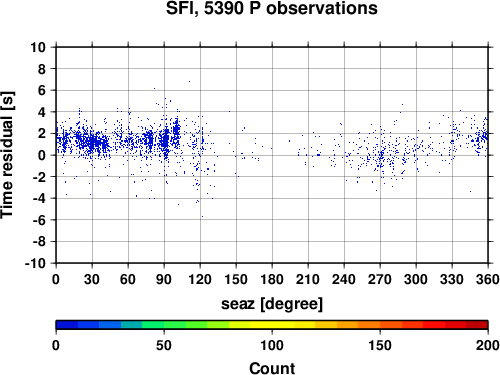Select the dark blue segment of colorbar

[67, 325]
